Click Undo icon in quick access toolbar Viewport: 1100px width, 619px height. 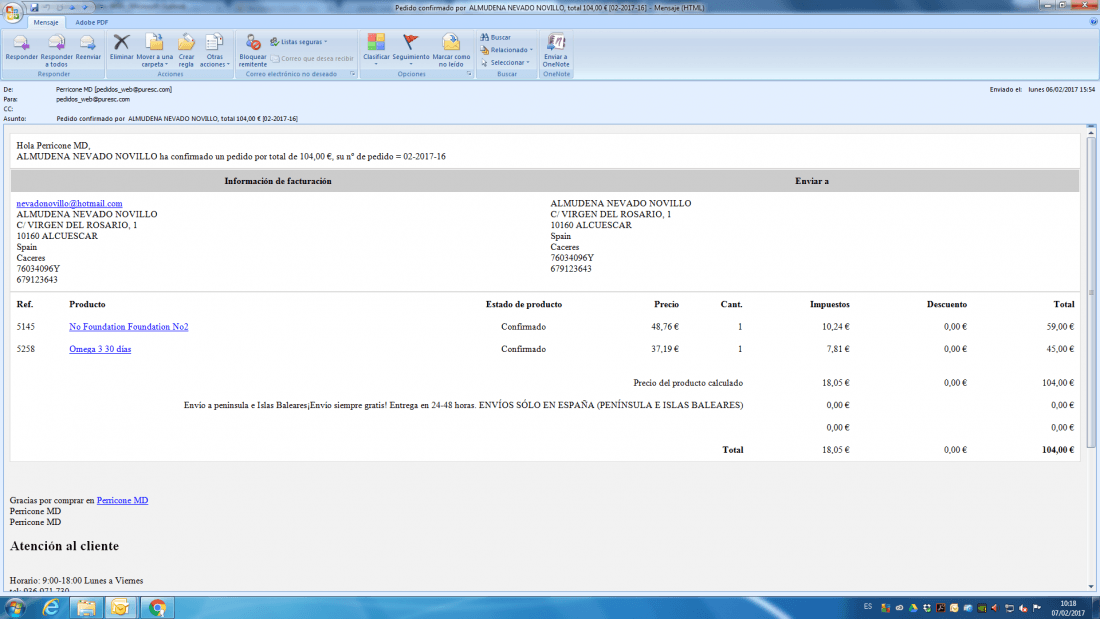46,8
